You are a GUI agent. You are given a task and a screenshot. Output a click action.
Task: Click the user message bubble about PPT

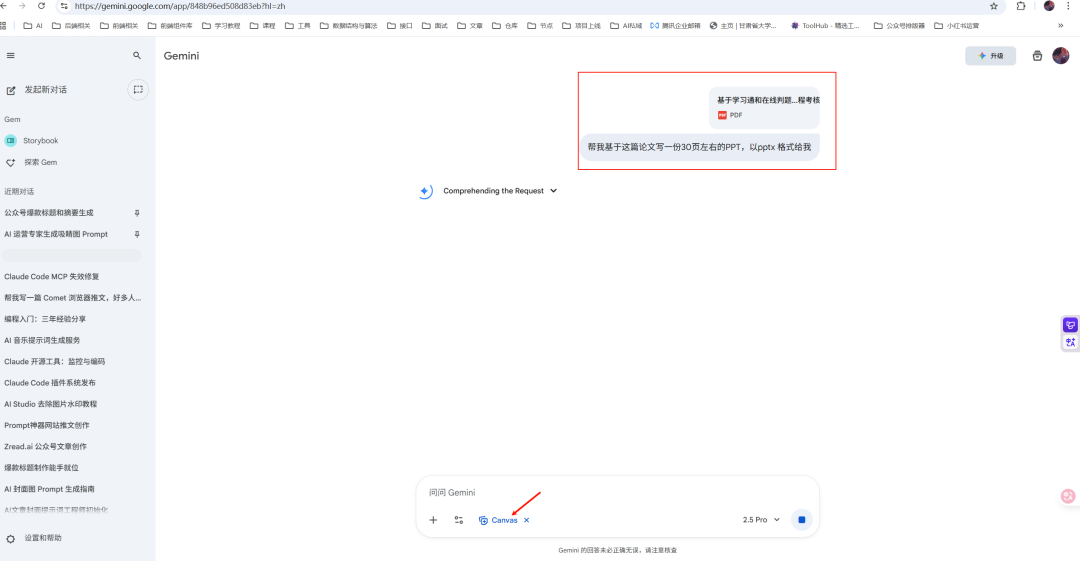coord(699,147)
